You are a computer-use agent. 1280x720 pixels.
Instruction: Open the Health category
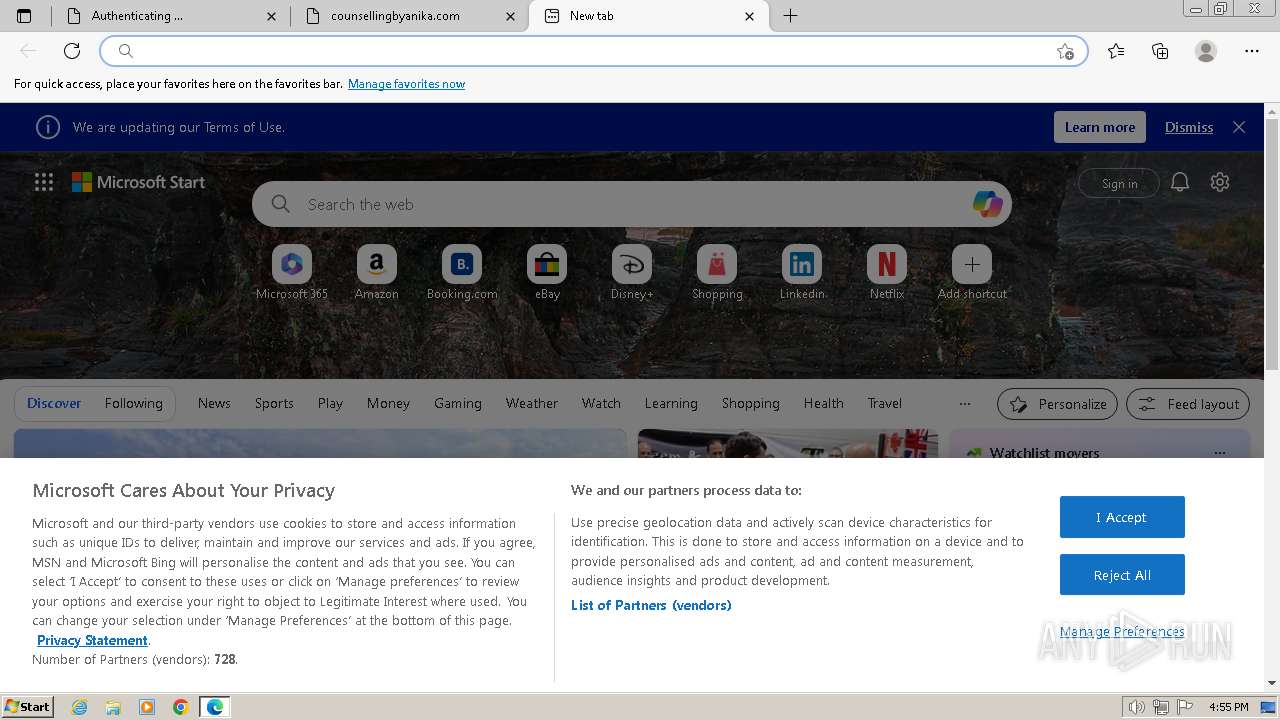(824, 403)
